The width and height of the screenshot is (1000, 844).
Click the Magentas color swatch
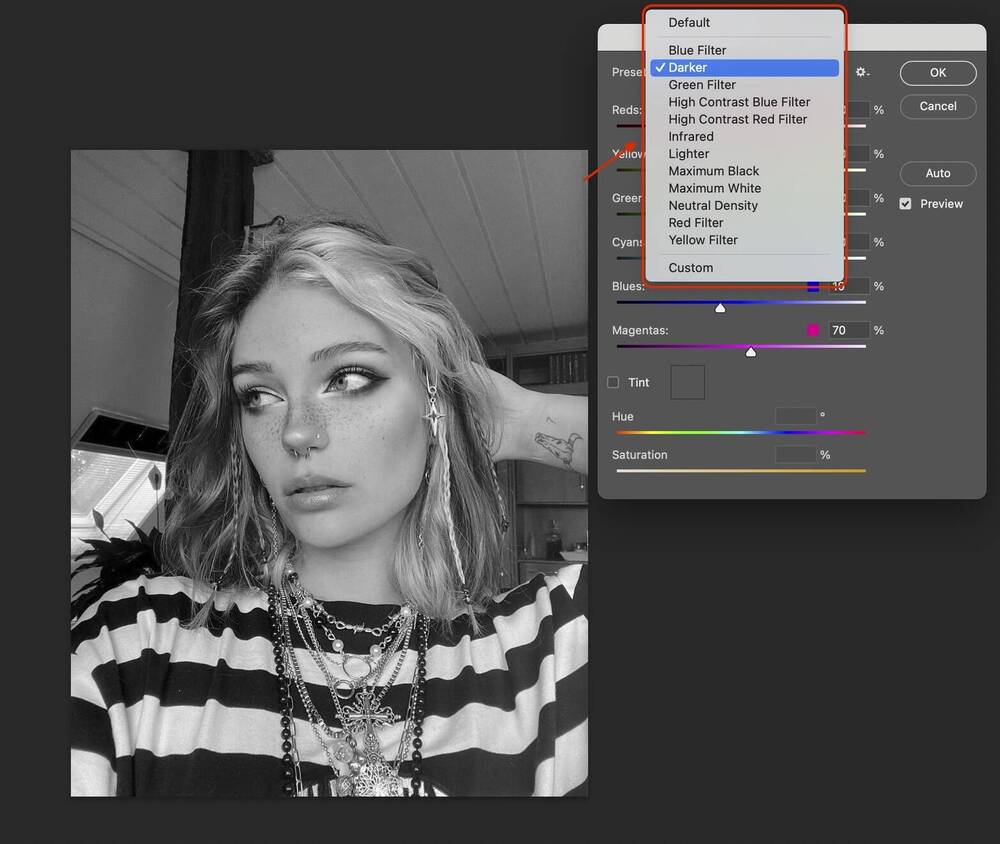tap(812, 330)
